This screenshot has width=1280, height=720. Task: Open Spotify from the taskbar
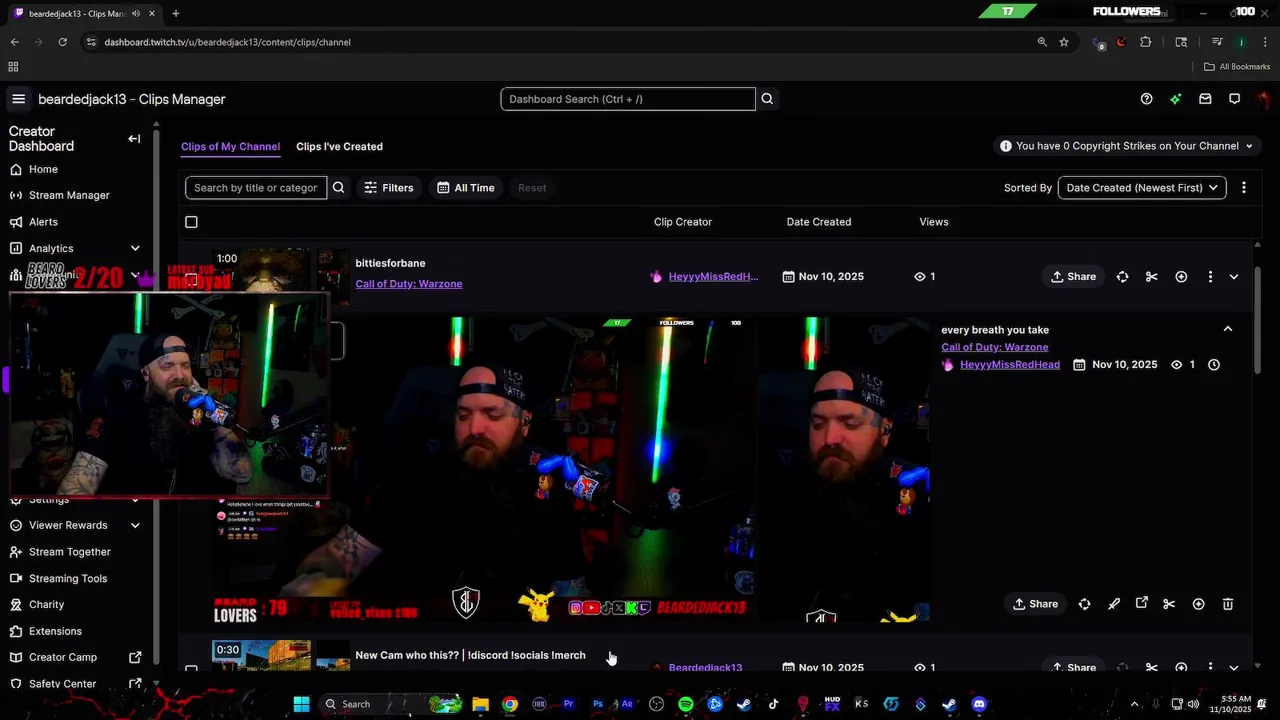(x=685, y=704)
